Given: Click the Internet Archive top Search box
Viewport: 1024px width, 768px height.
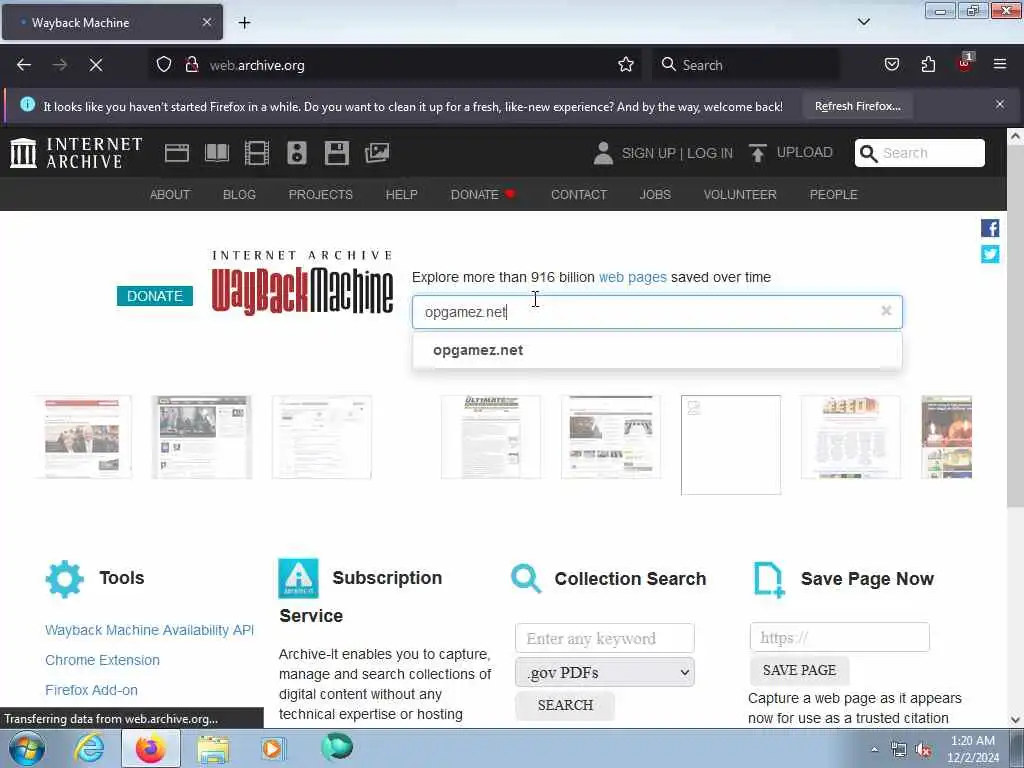Looking at the screenshot, I should point(920,153).
